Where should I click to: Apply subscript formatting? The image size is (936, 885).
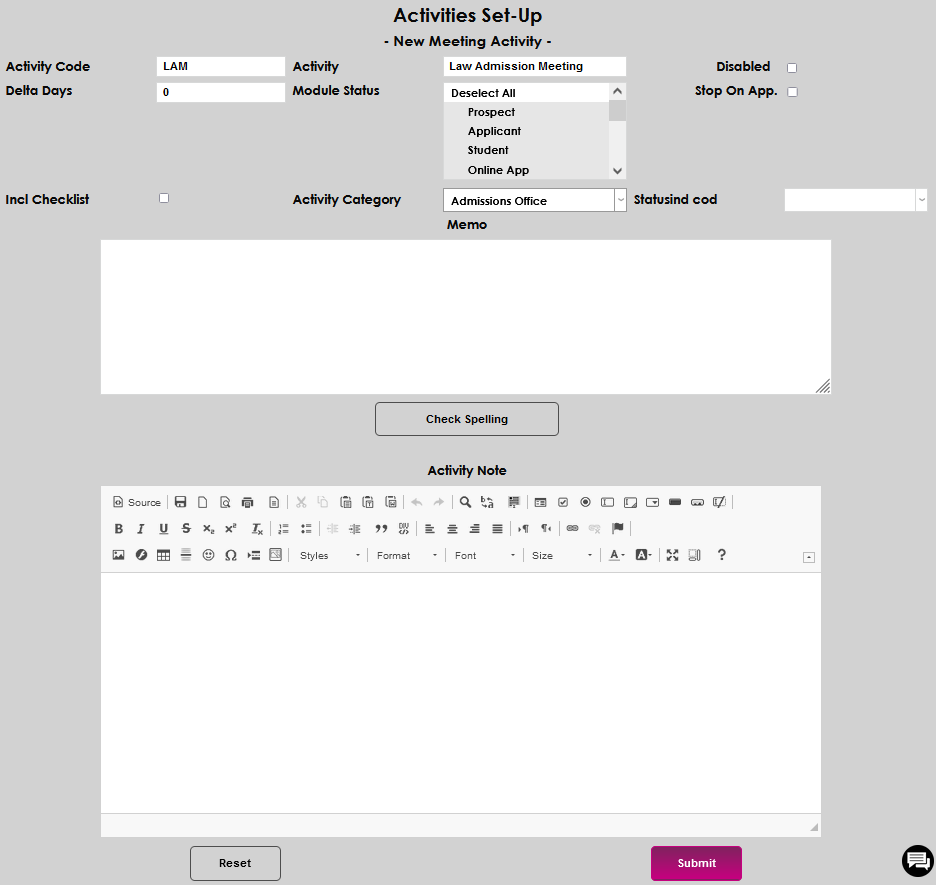pyautogui.click(x=208, y=529)
